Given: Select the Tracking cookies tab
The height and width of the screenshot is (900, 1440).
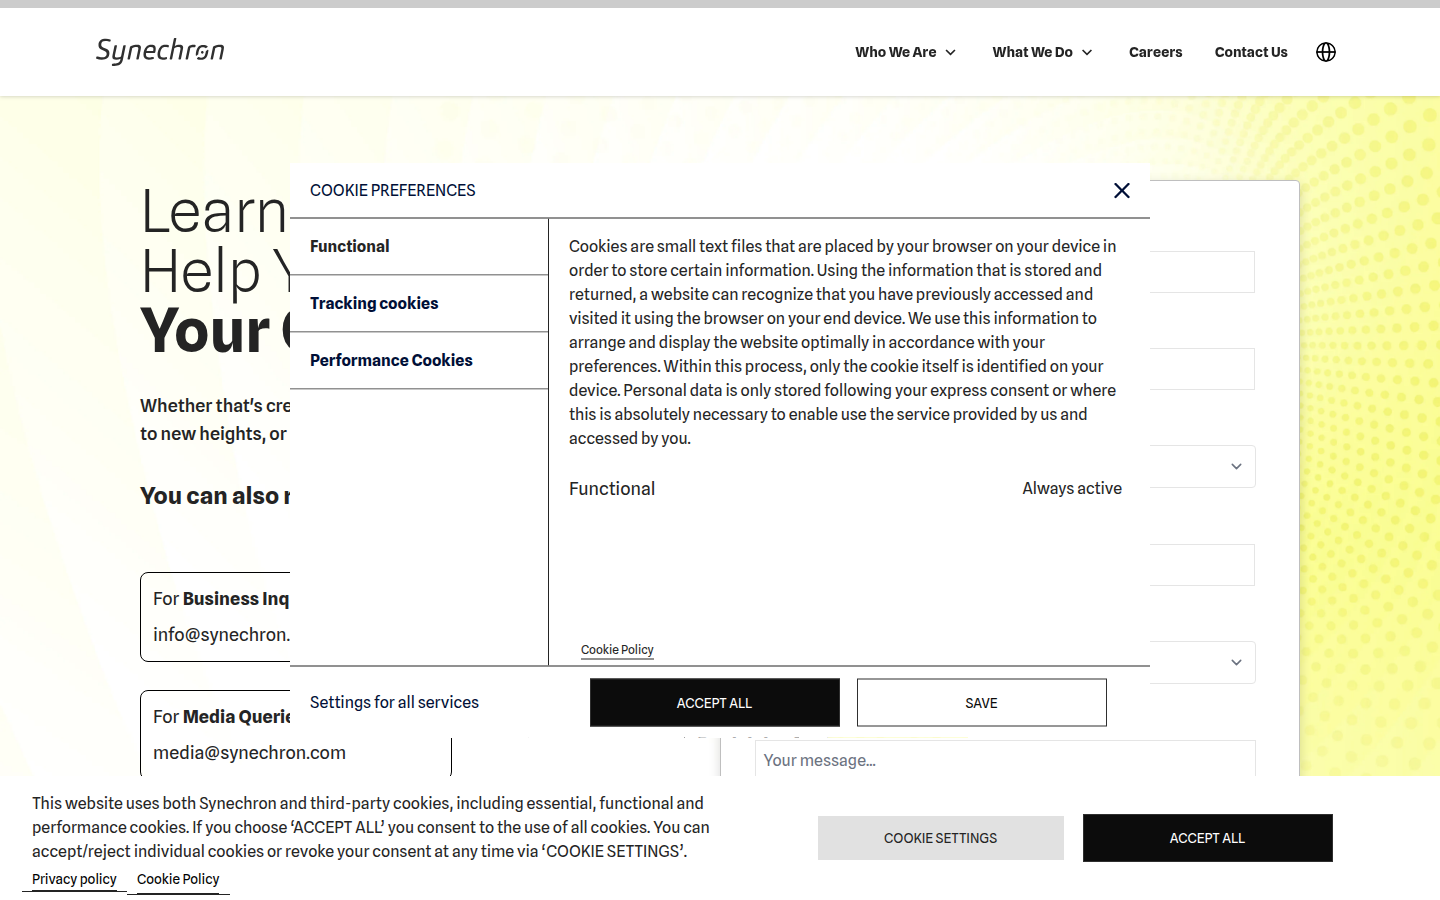Looking at the screenshot, I should tap(374, 303).
